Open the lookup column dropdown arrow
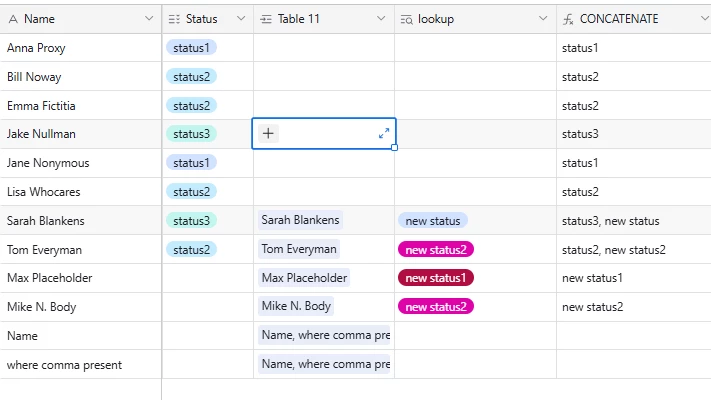Screen dimensions: 711x400 tap(543, 19)
